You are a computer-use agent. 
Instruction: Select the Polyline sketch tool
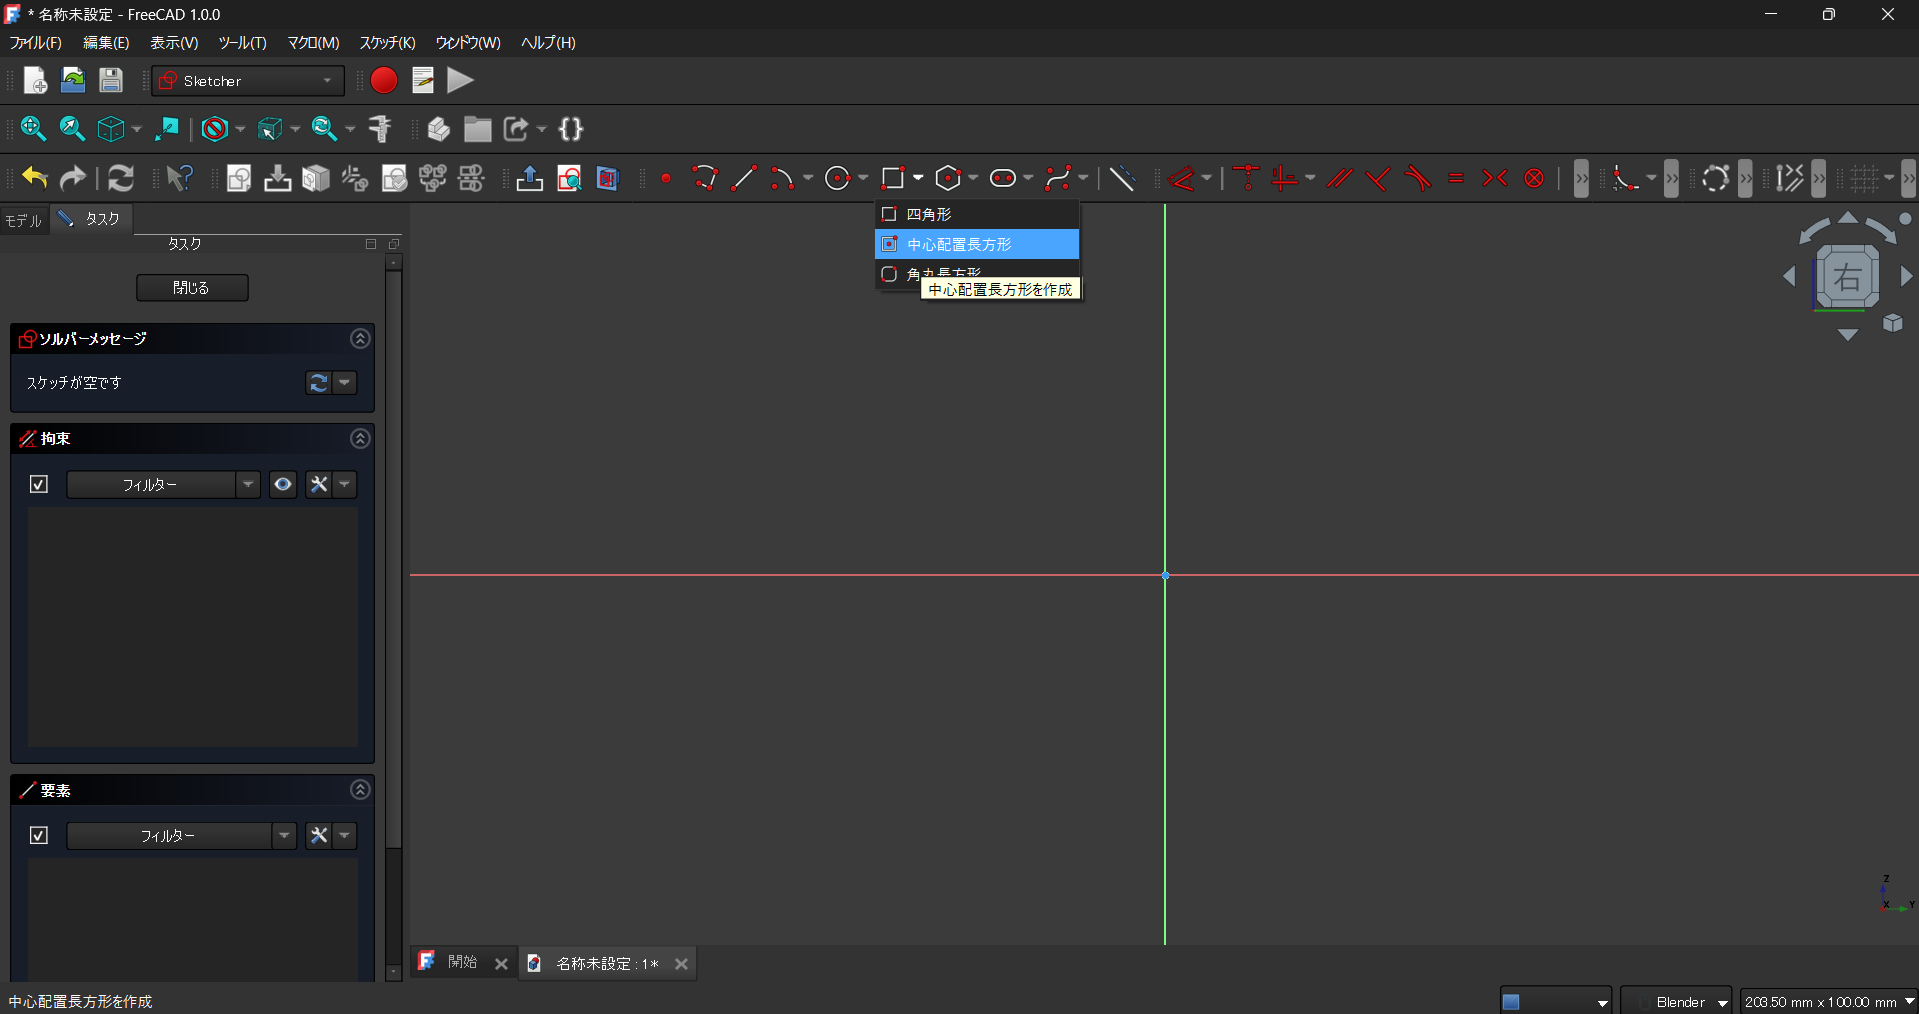coord(705,178)
